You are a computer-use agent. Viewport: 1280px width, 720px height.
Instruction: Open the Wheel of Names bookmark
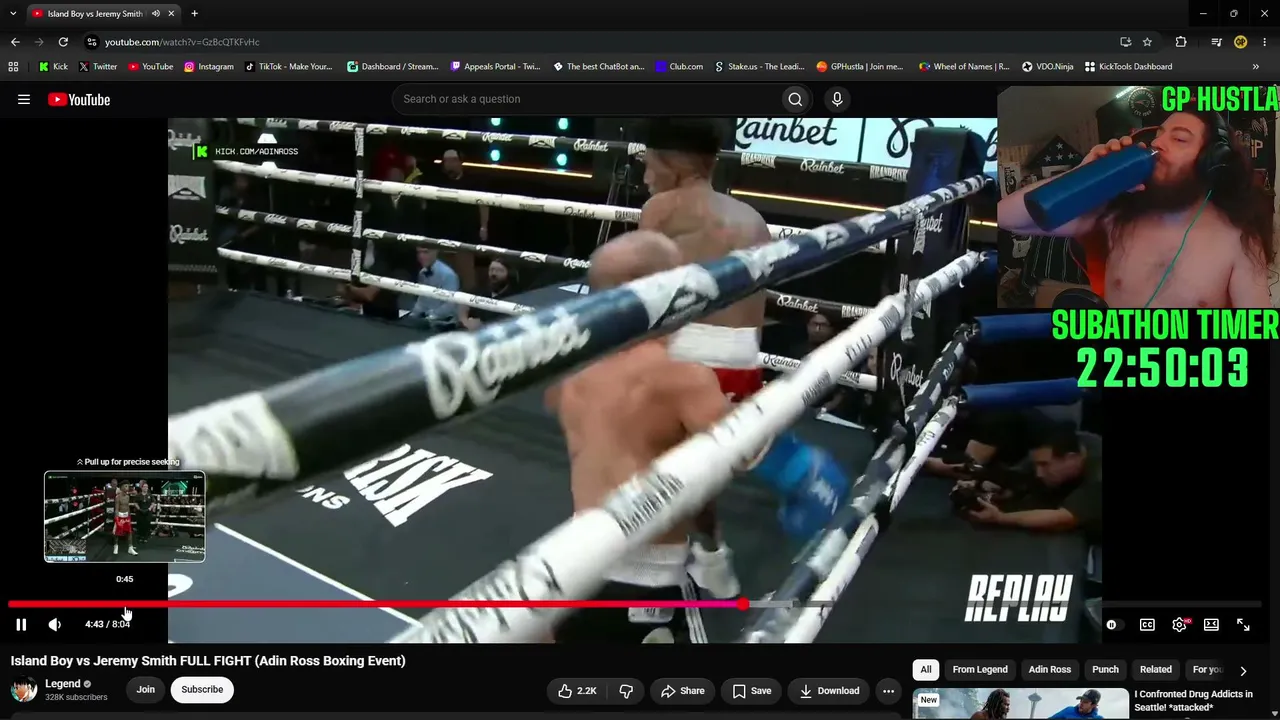pyautogui.click(x=964, y=67)
